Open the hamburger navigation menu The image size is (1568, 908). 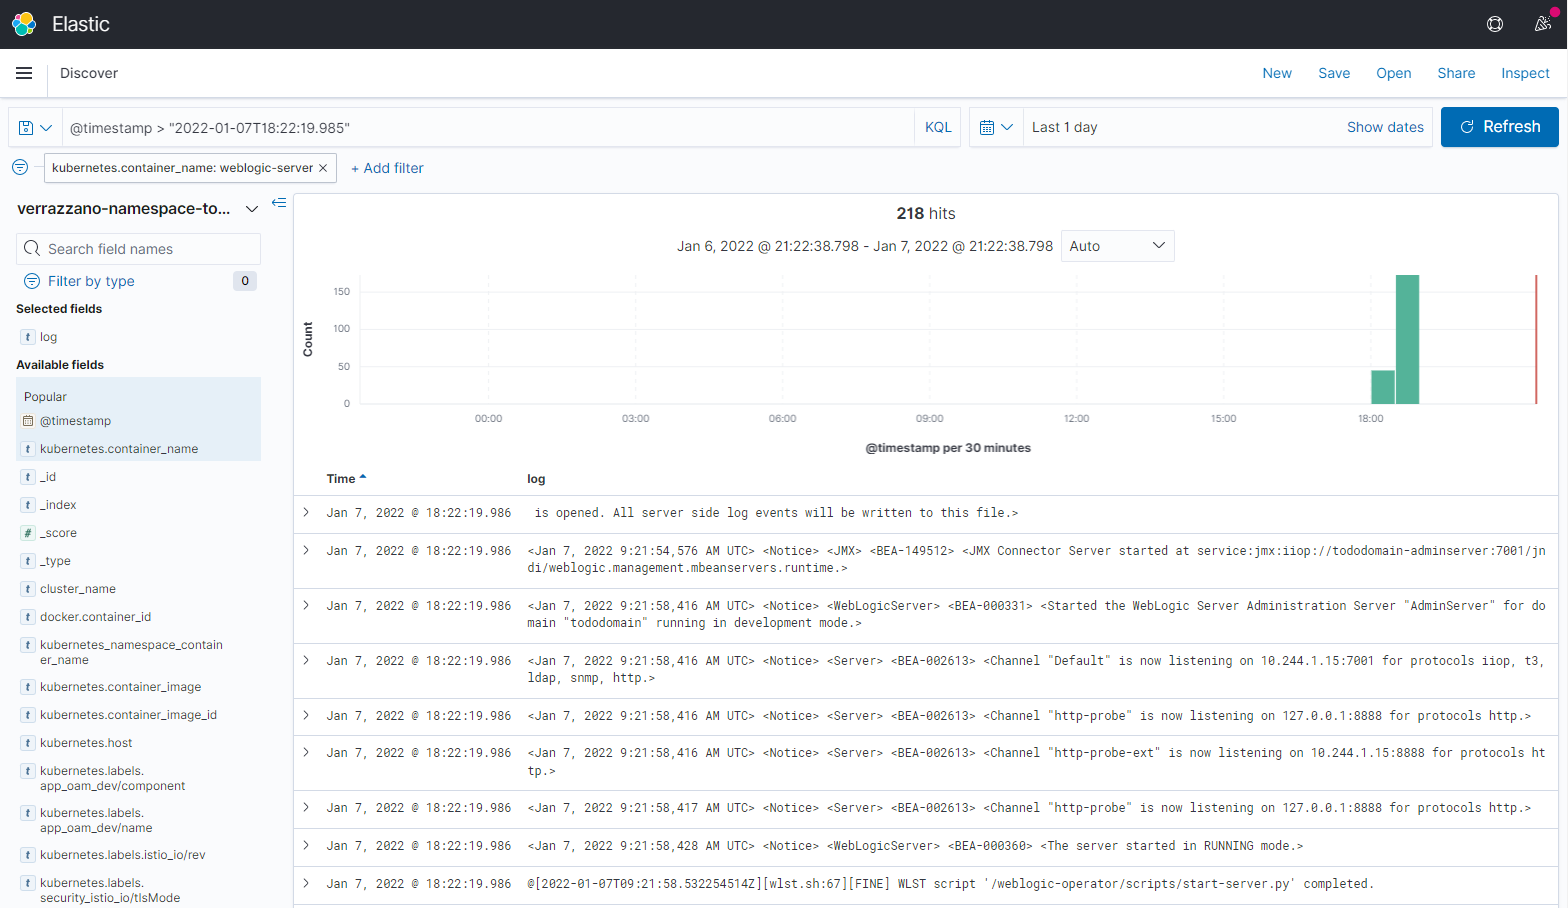tap(24, 73)
